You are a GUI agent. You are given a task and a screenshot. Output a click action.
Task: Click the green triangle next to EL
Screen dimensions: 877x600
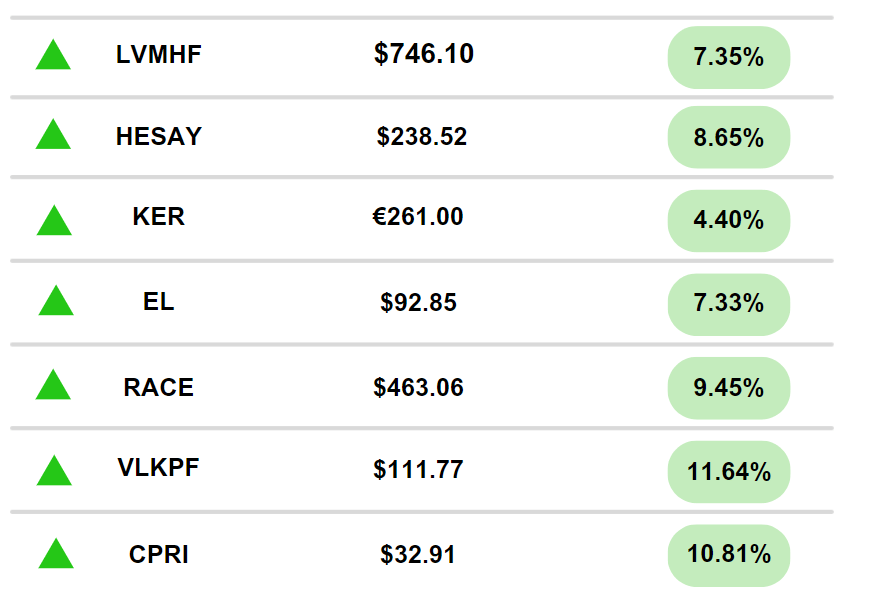(x=56, y=300)
